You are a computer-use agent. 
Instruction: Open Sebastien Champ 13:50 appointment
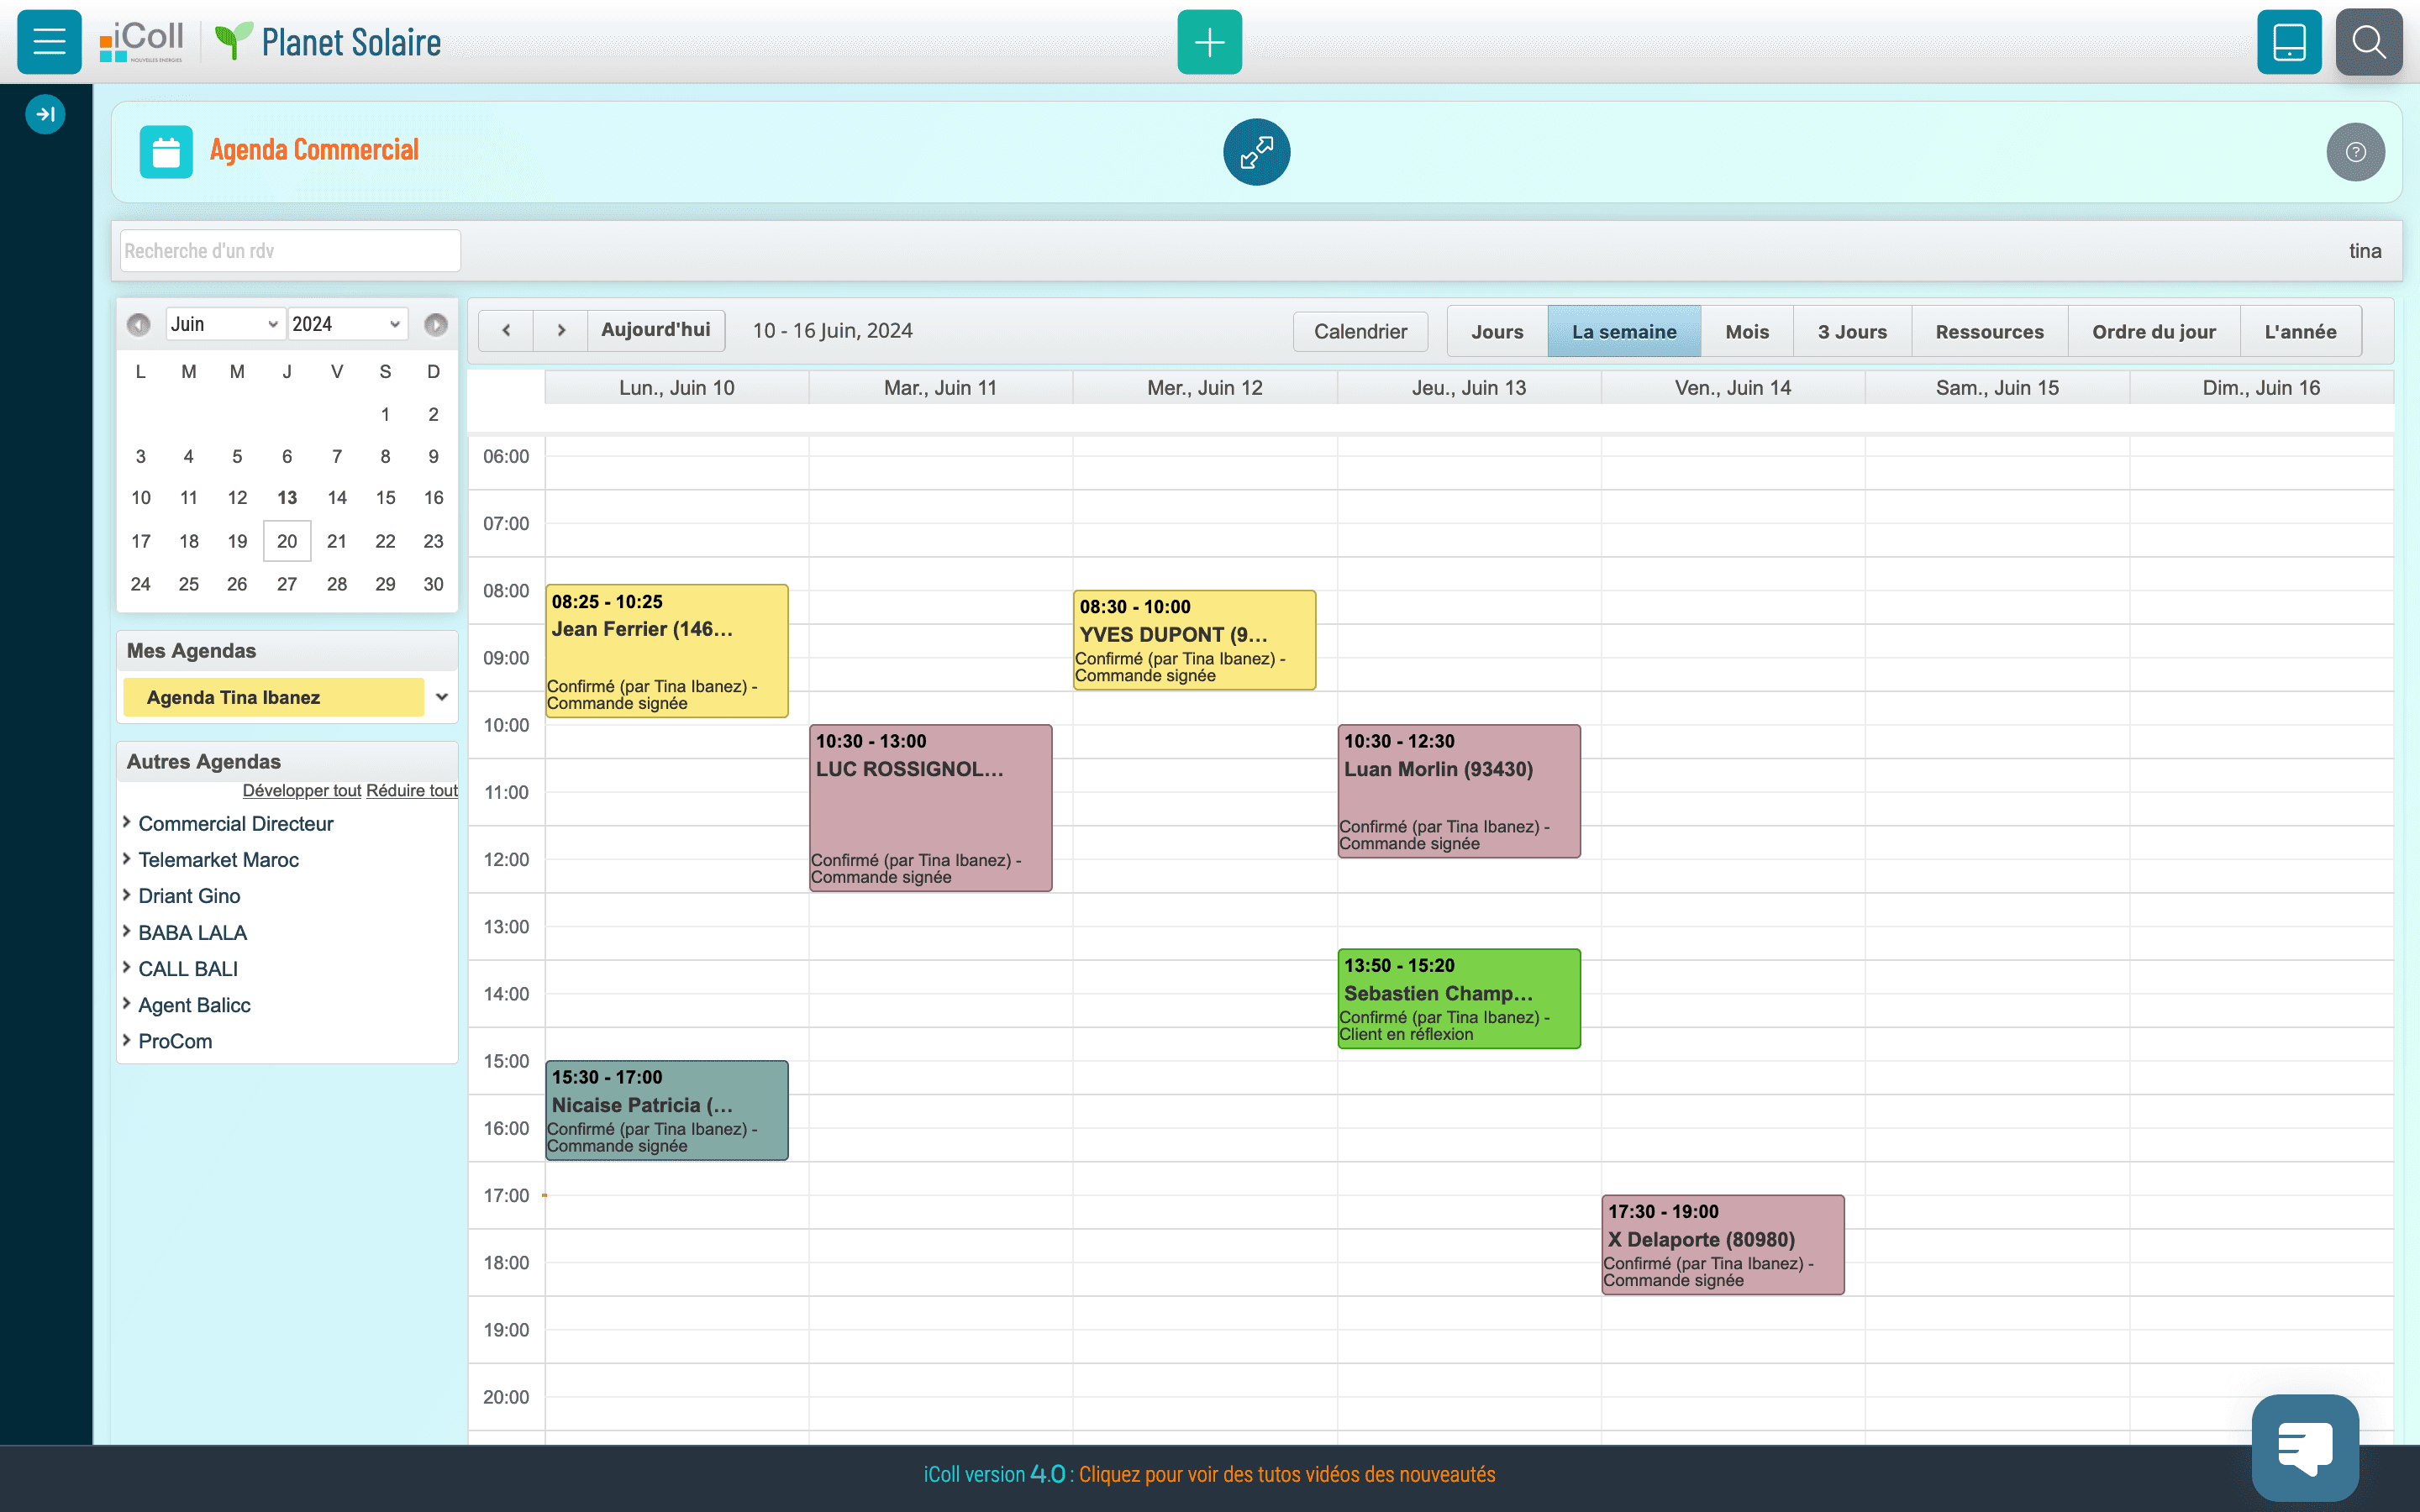click(1459, 999)
